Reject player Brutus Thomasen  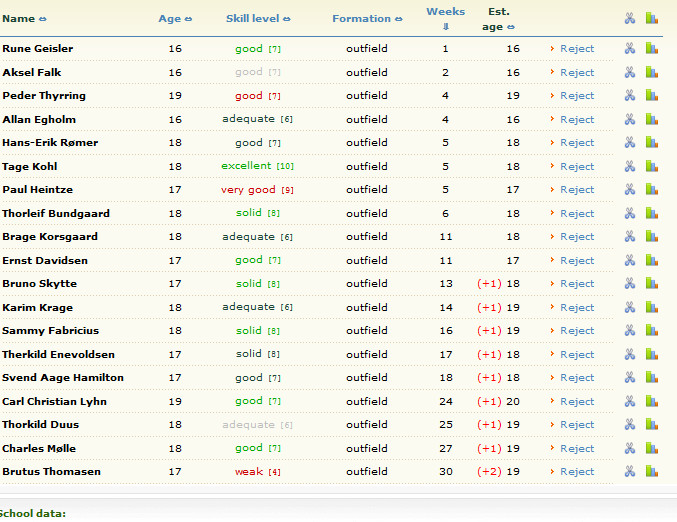click(577, 472)
